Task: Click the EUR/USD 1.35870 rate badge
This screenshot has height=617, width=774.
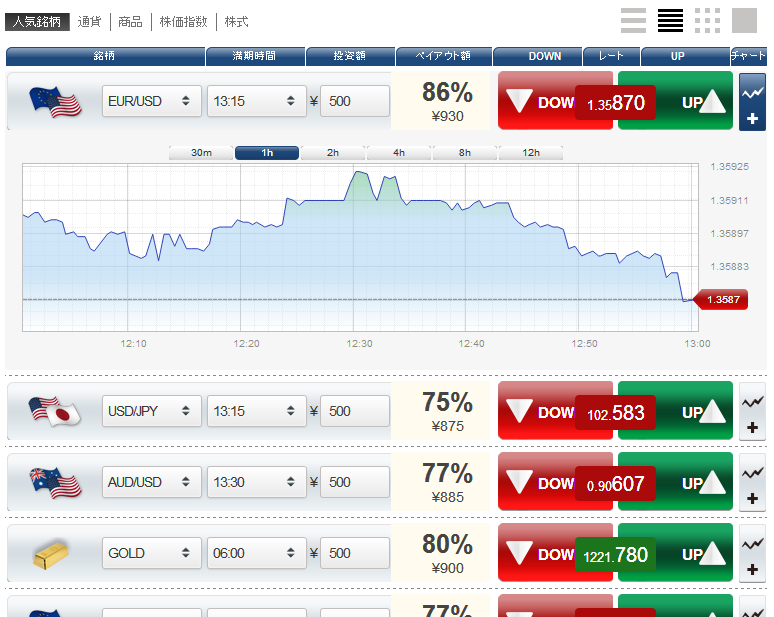Action: (616, 103)
